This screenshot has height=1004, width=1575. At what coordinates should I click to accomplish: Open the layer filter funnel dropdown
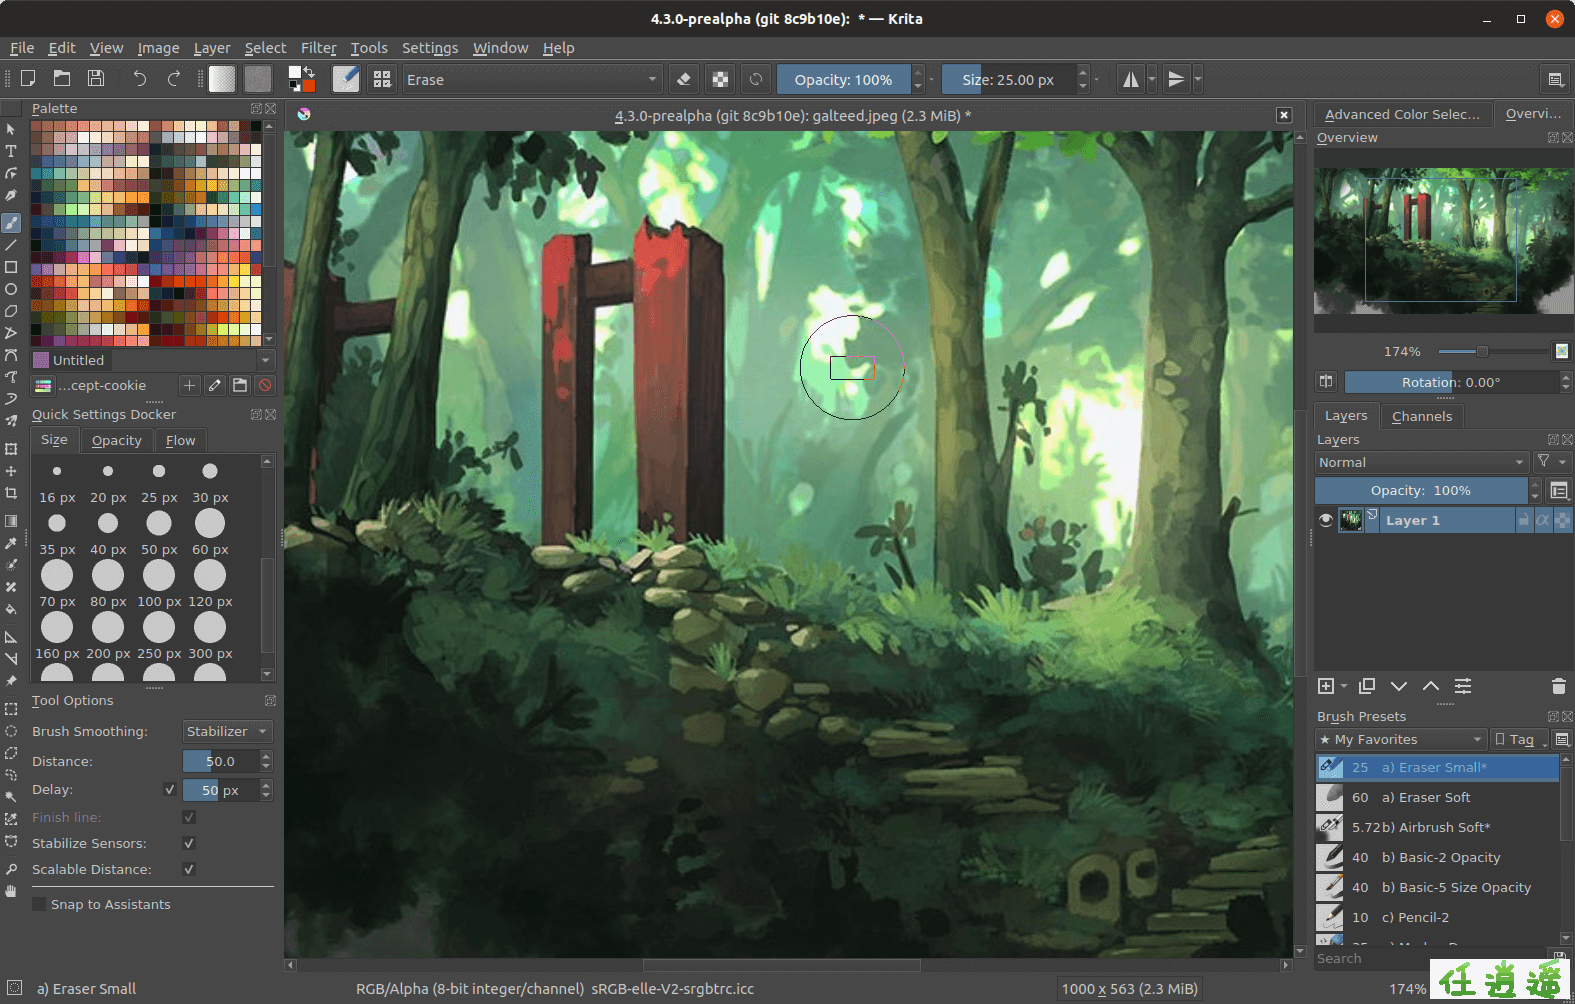[1552, 462]
